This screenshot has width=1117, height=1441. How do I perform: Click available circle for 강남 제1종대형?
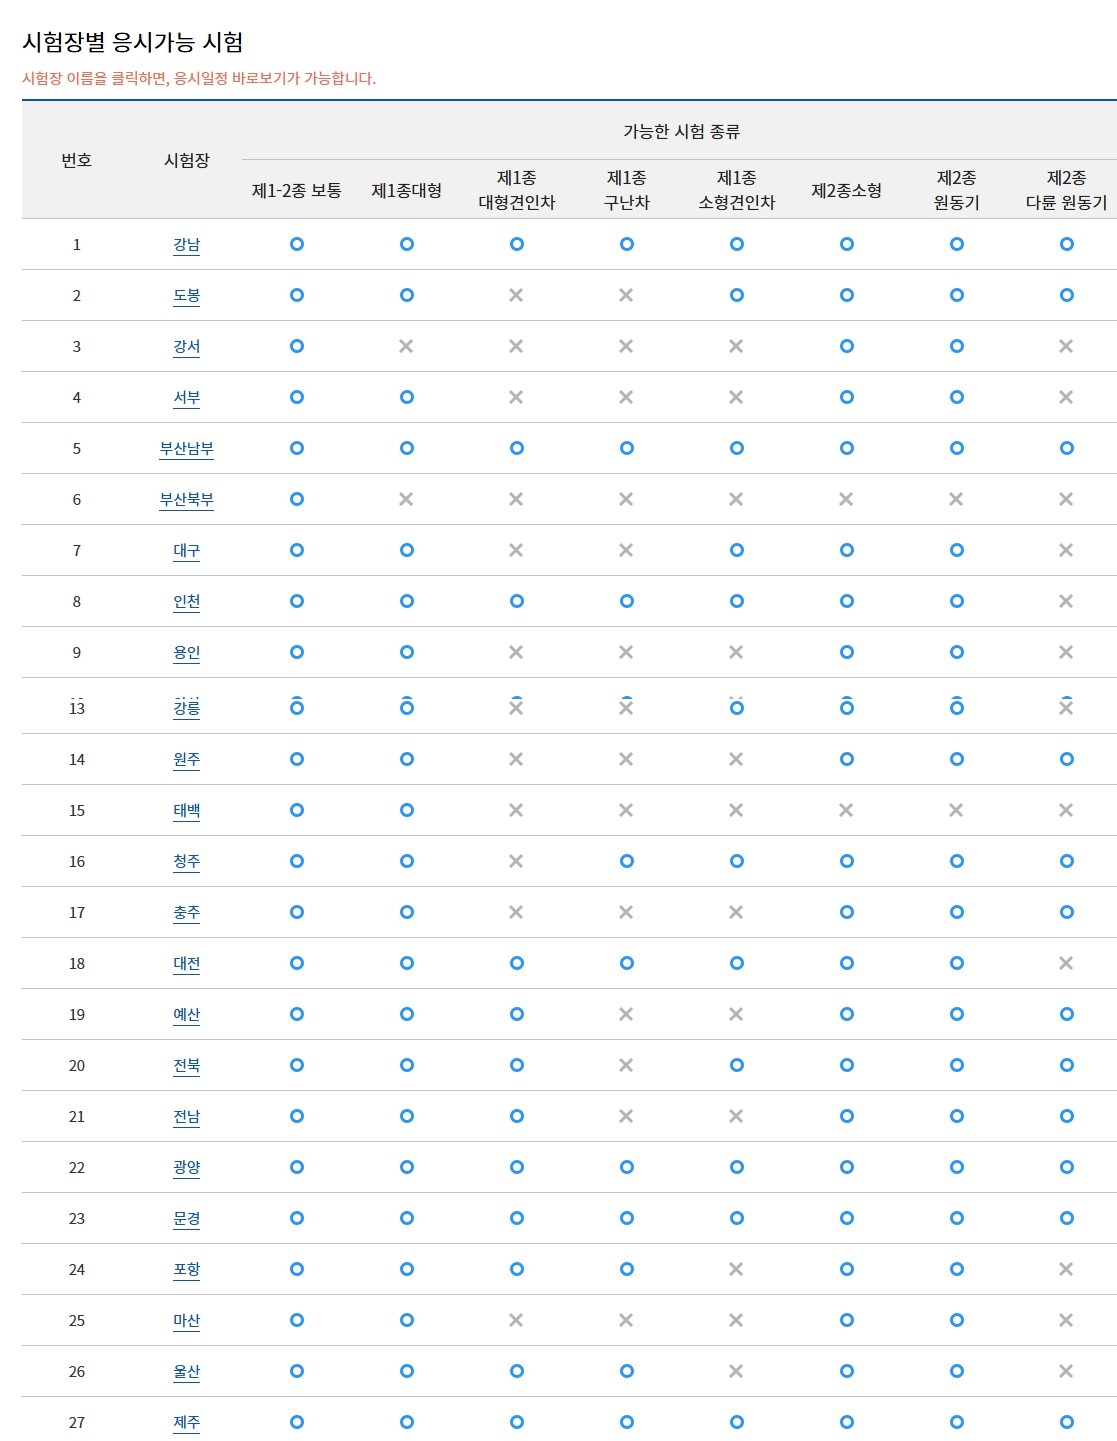(407, 244)
